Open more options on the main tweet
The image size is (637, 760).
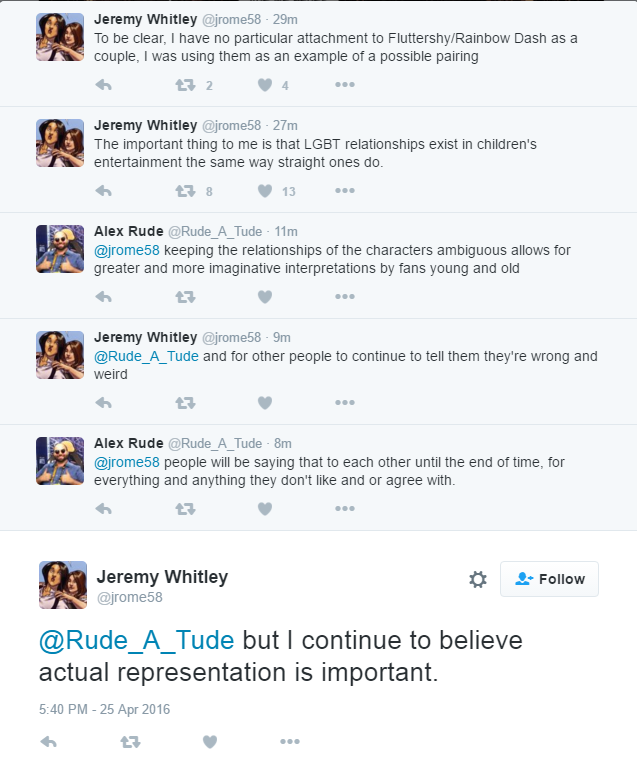tap(290, 742)
